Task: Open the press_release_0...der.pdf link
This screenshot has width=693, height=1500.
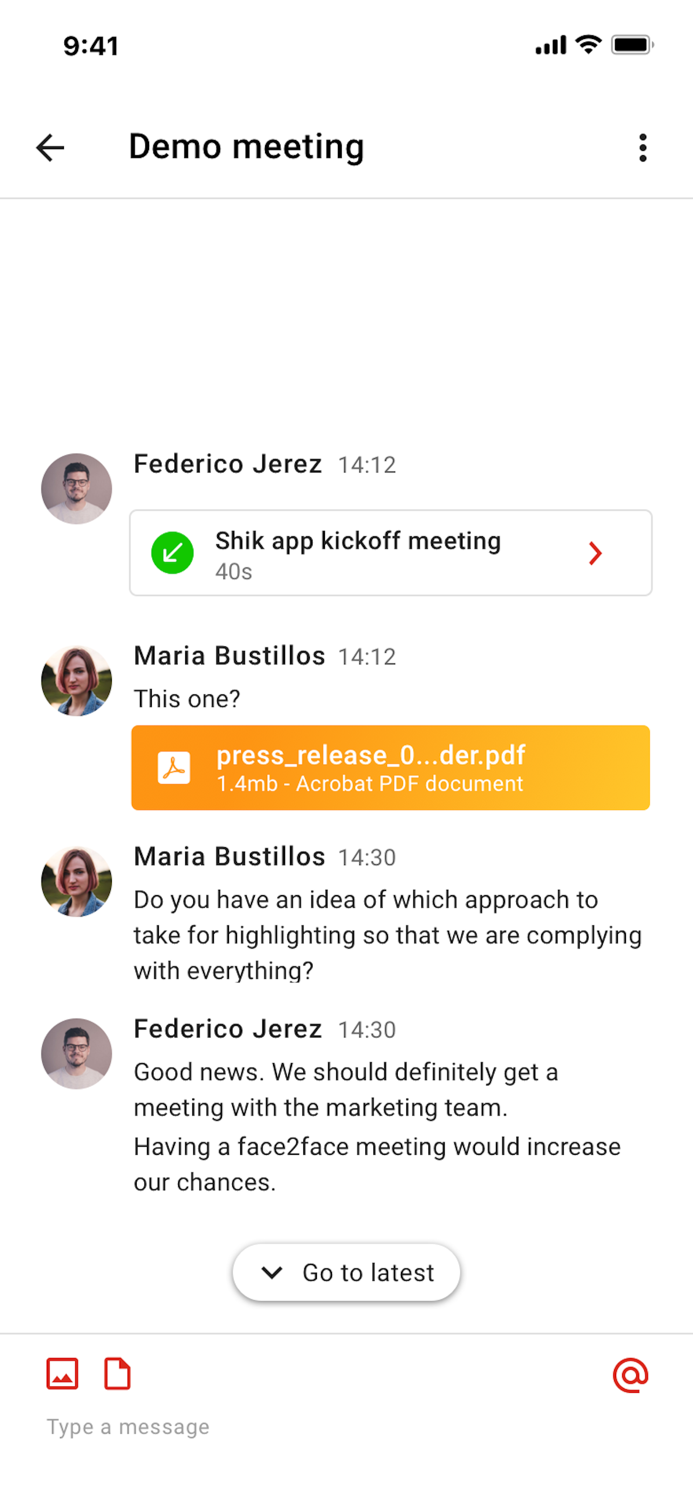Action: 370,755
